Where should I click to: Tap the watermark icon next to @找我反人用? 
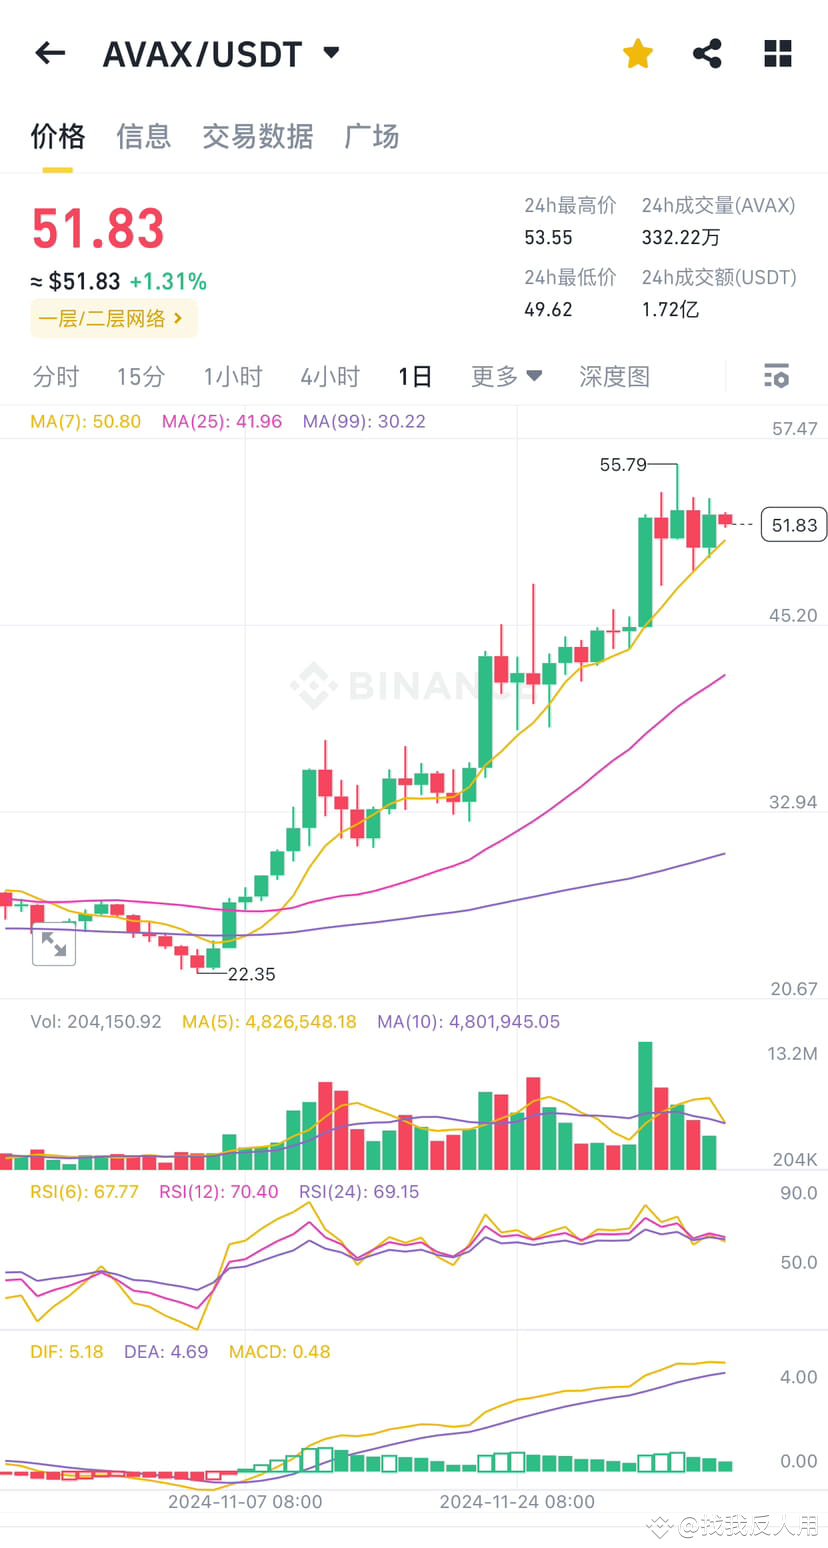click(x=659, y=1527)
